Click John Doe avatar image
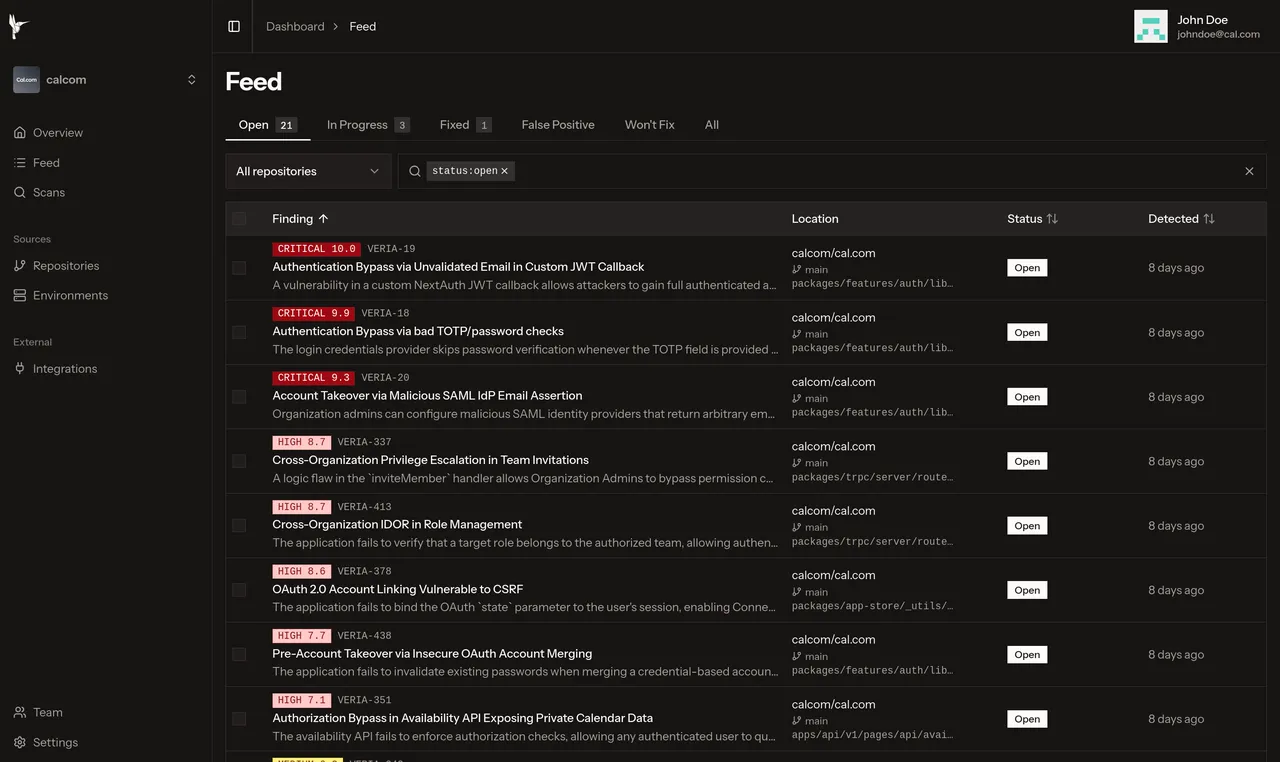 pyautogui.click(x=1151, y=27)
